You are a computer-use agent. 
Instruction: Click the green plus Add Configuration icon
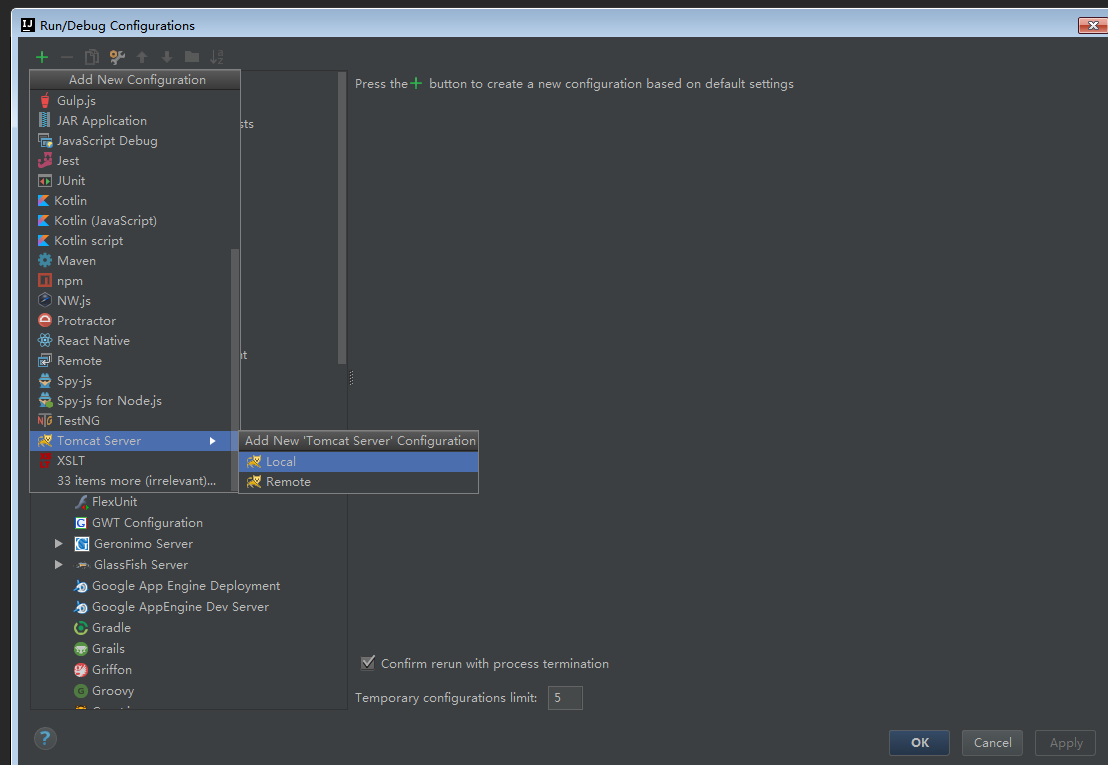(x=42, y=57)
